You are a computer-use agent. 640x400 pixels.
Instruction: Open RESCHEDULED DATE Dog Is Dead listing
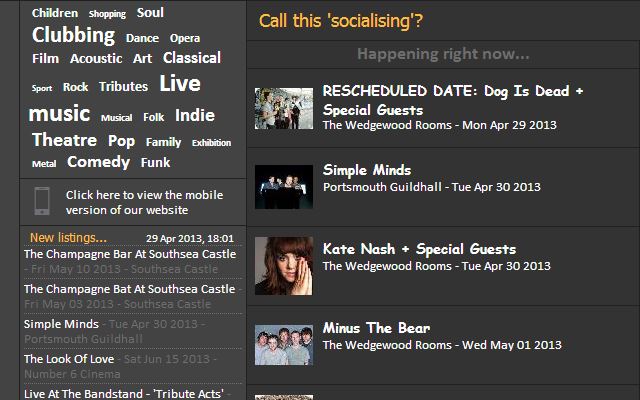coord(453,100)
